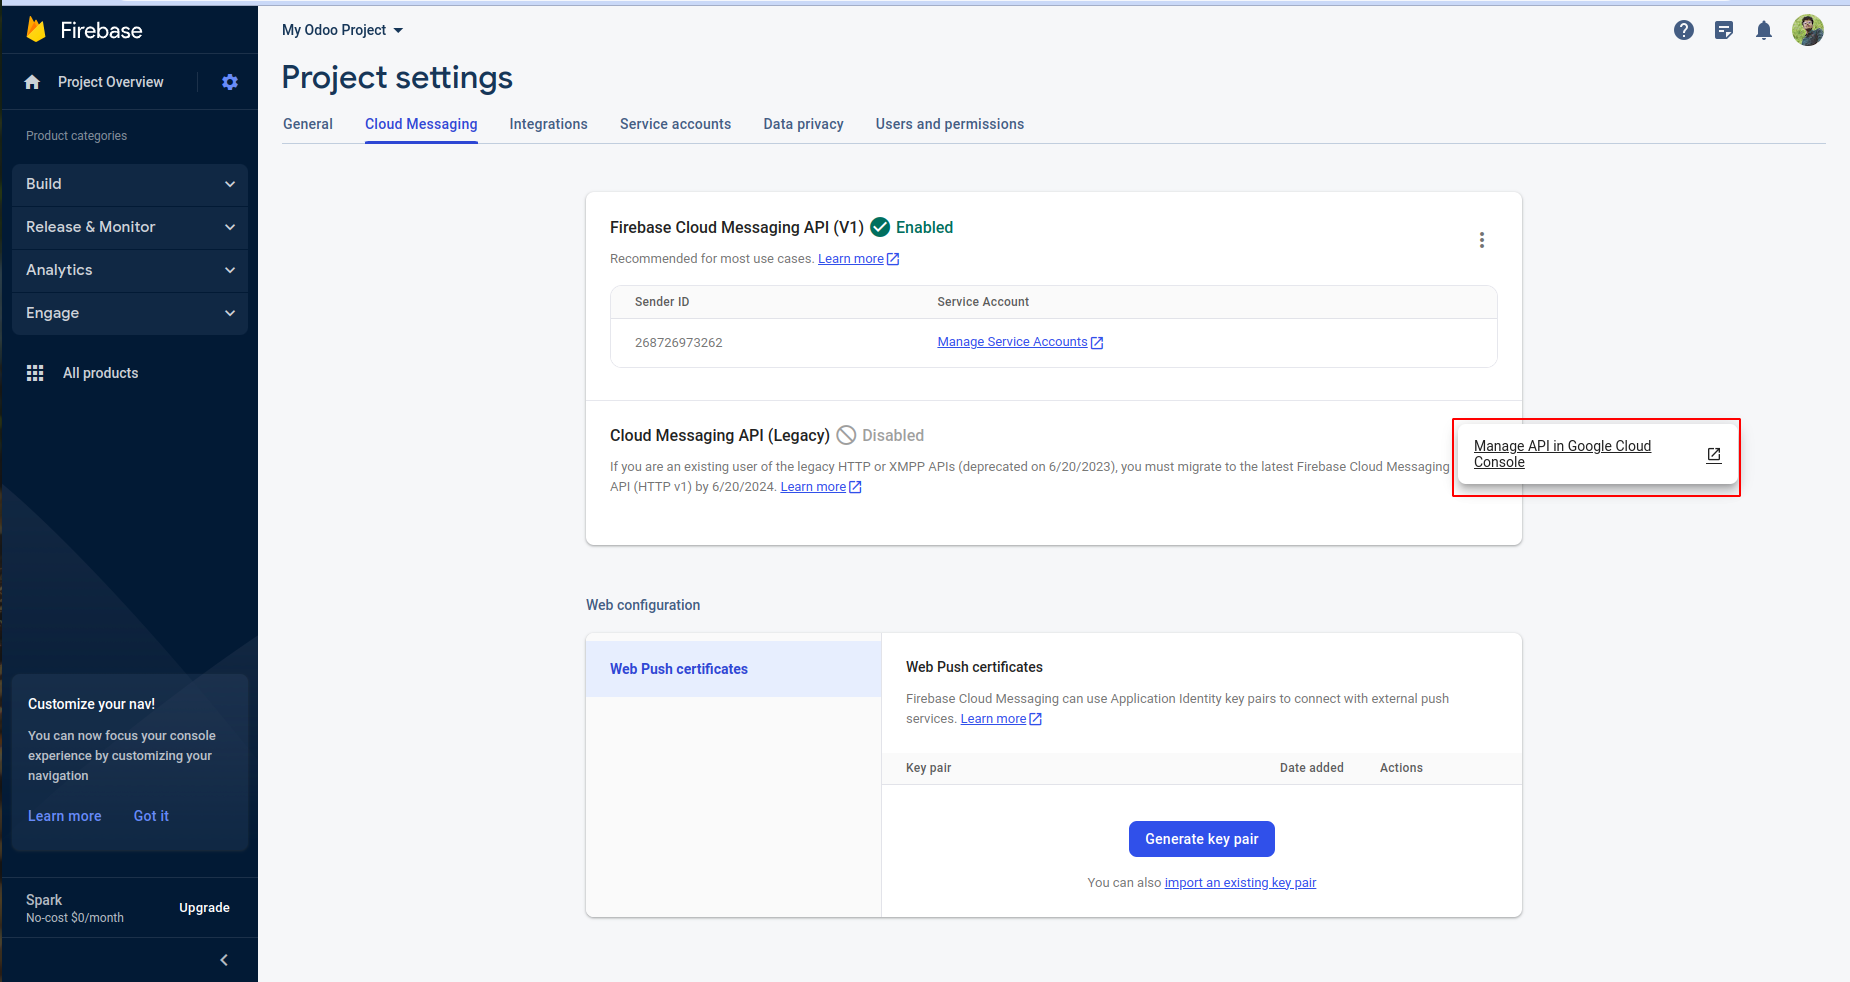Switch to the Integrations tab
The height and width of the screenshot is (982, 1850).
click(548, 124)
